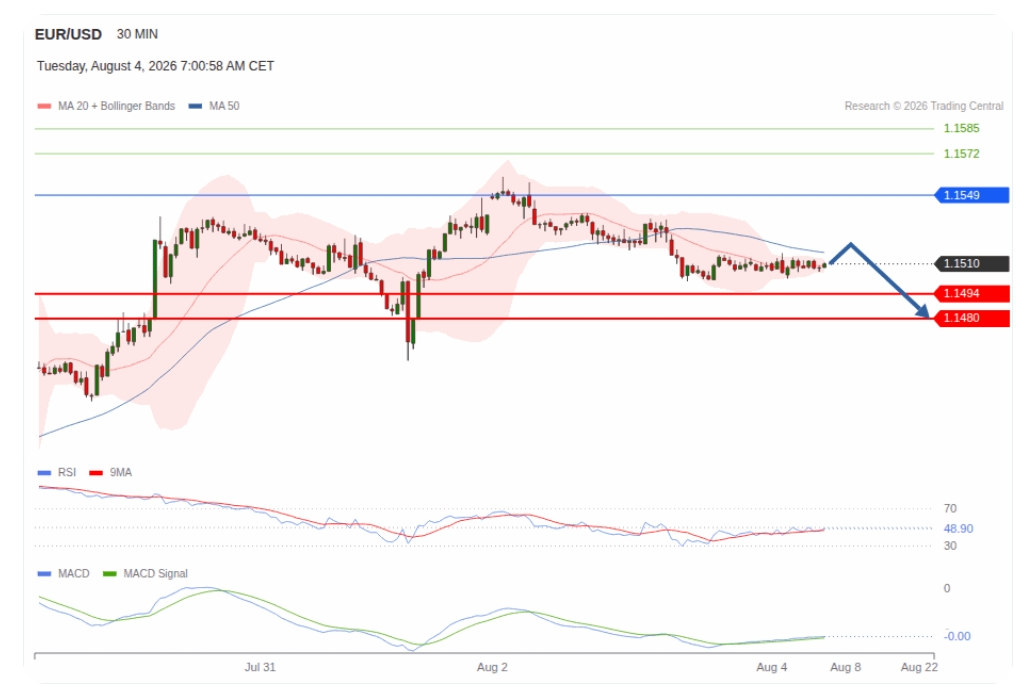Click the MACD legend label
This screenshot has height=694, width=1025.
73,573
